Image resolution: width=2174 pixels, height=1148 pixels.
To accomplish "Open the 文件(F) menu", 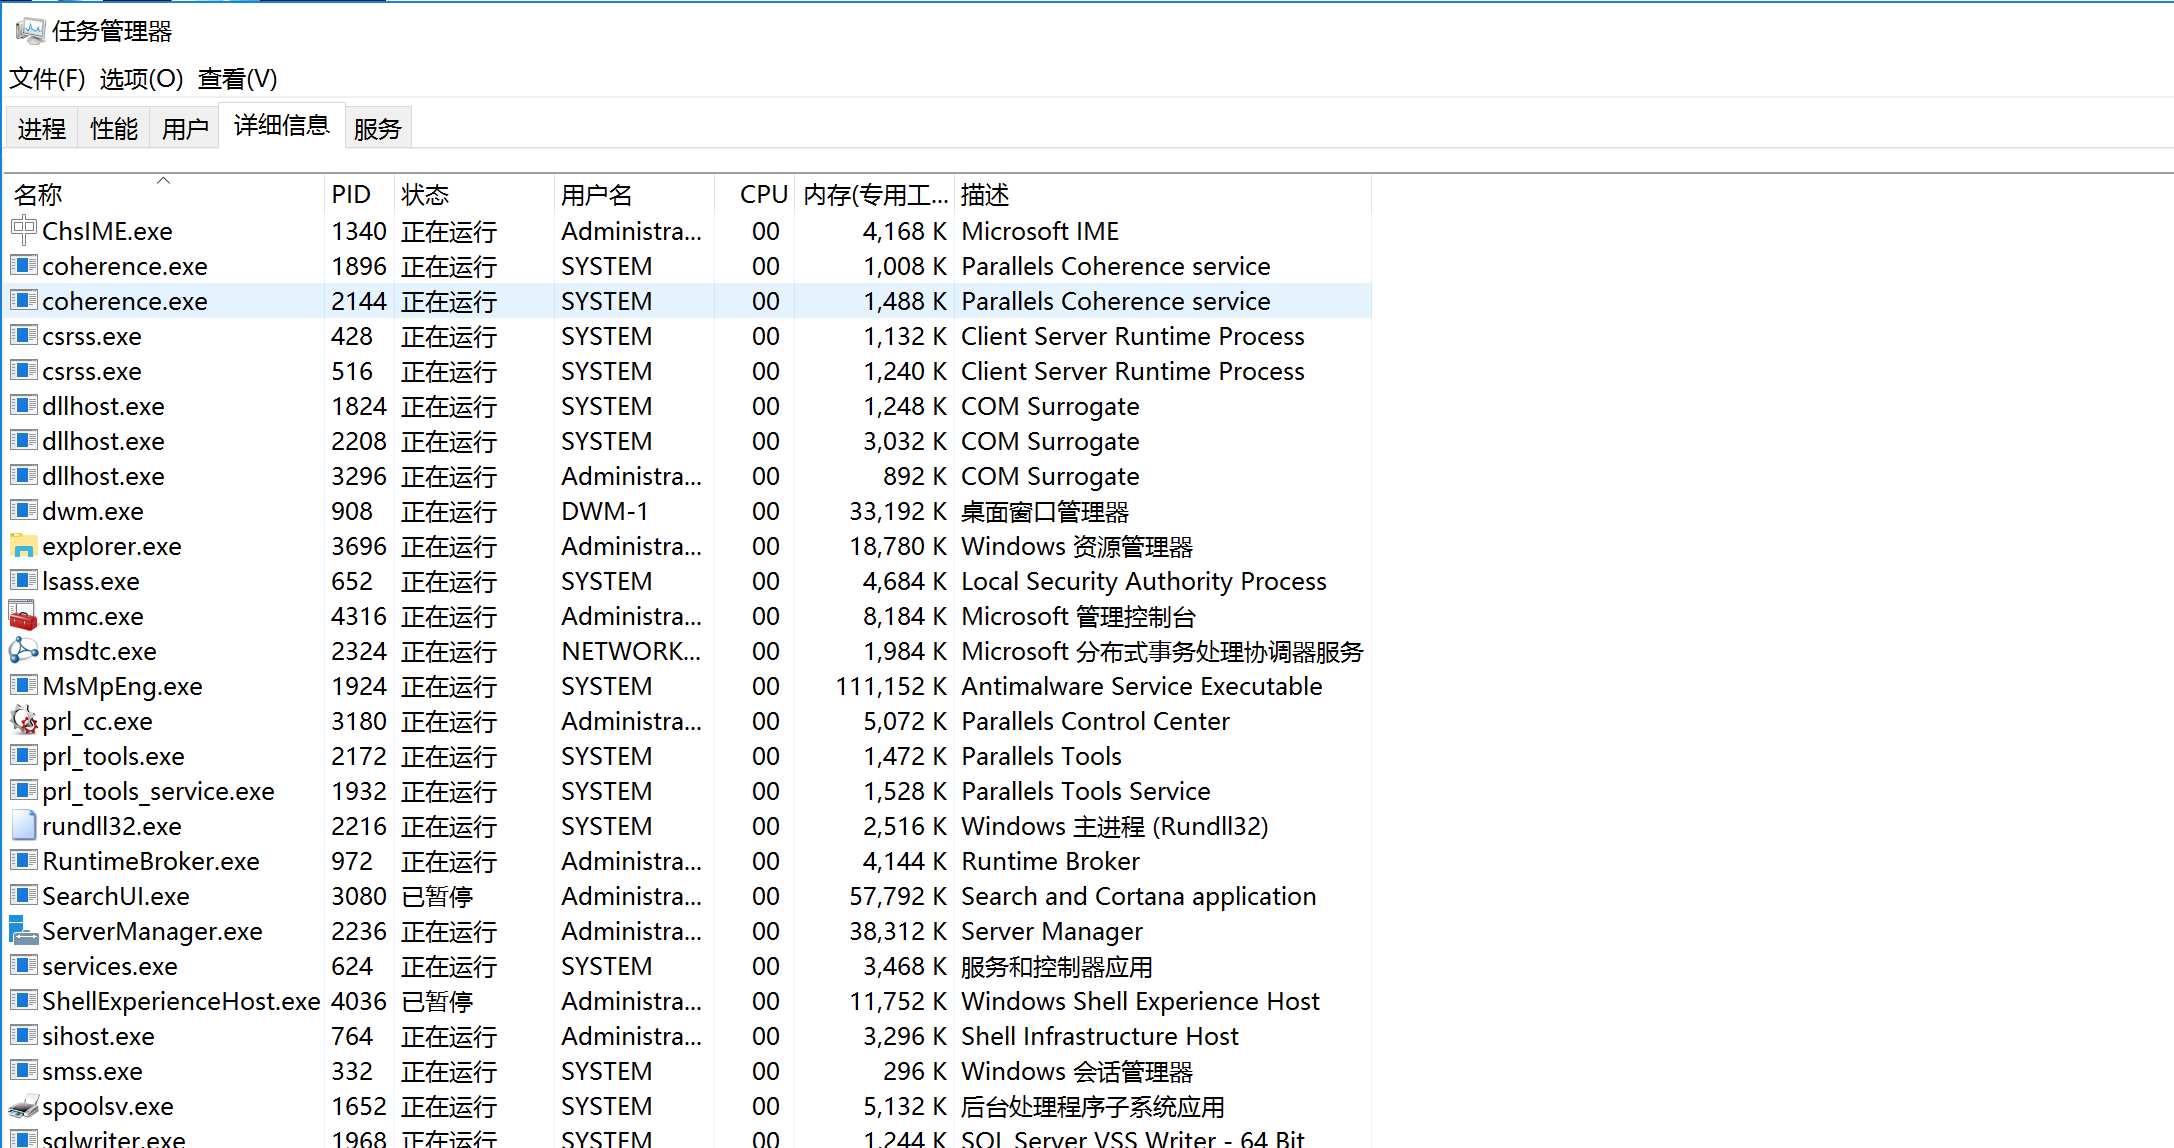I will 47,79.
